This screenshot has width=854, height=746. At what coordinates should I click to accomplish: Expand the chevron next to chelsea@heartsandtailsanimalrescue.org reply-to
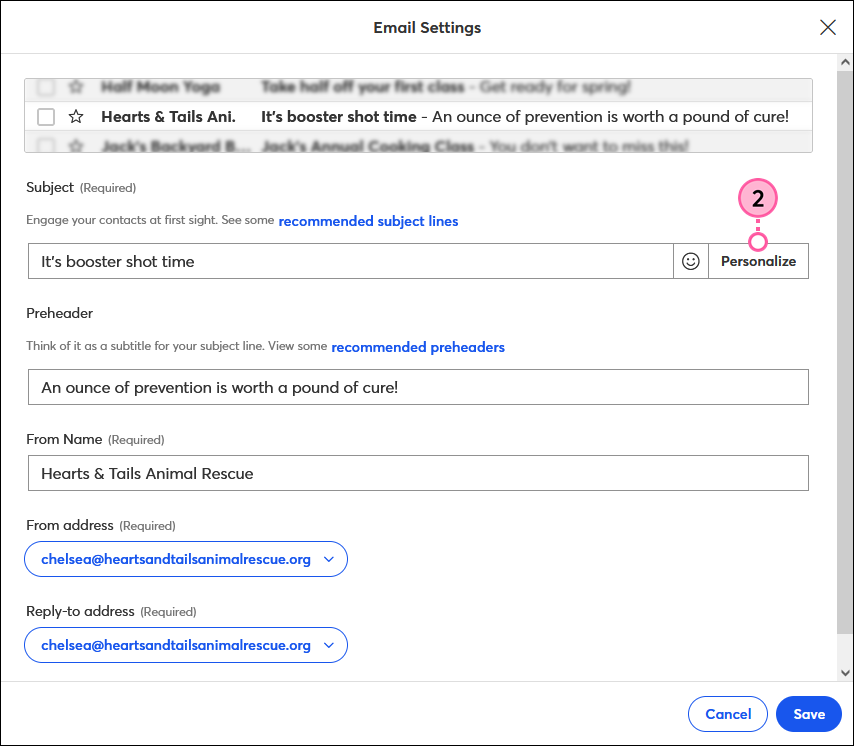coord(329,645)
